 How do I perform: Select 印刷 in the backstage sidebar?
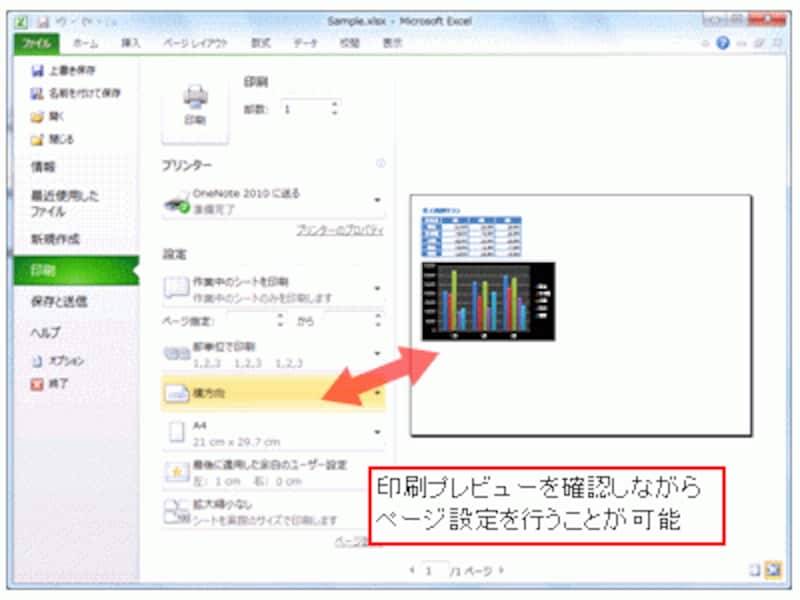tap(77, 270)
